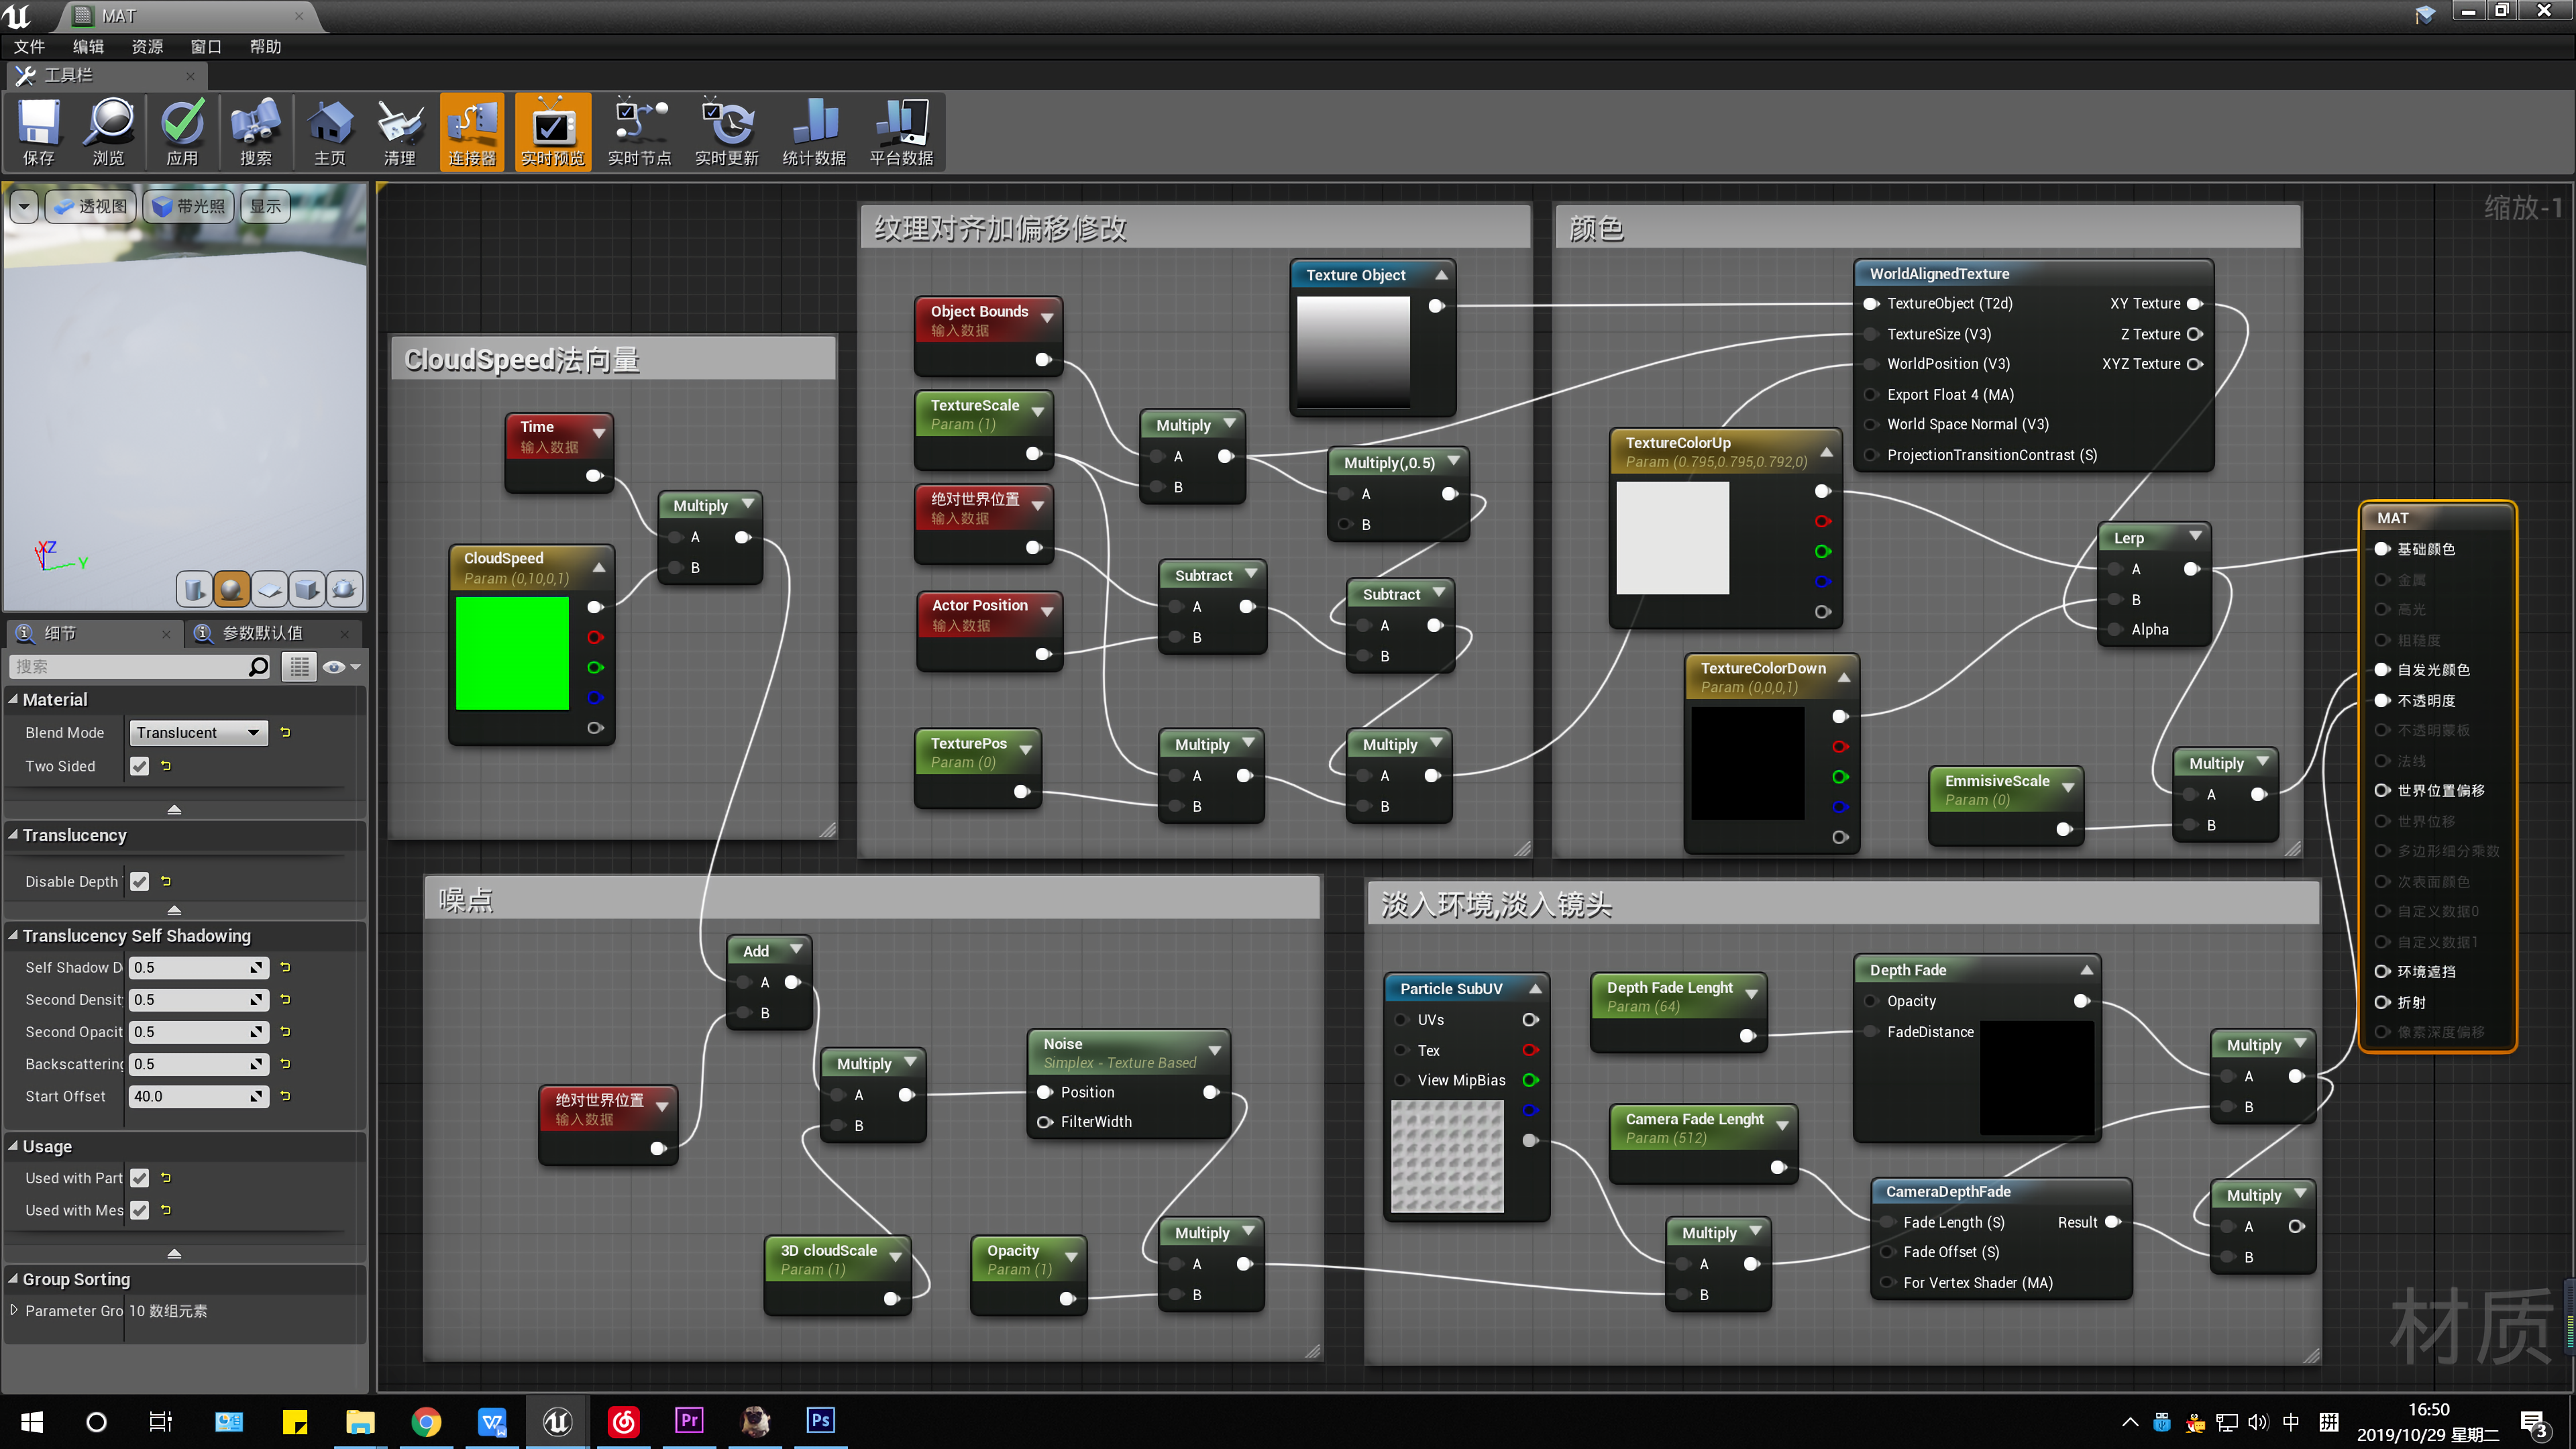Open Unreal Engine in Windows taskbar
The image size is (2576, 1449).
tap(557, 1421)
